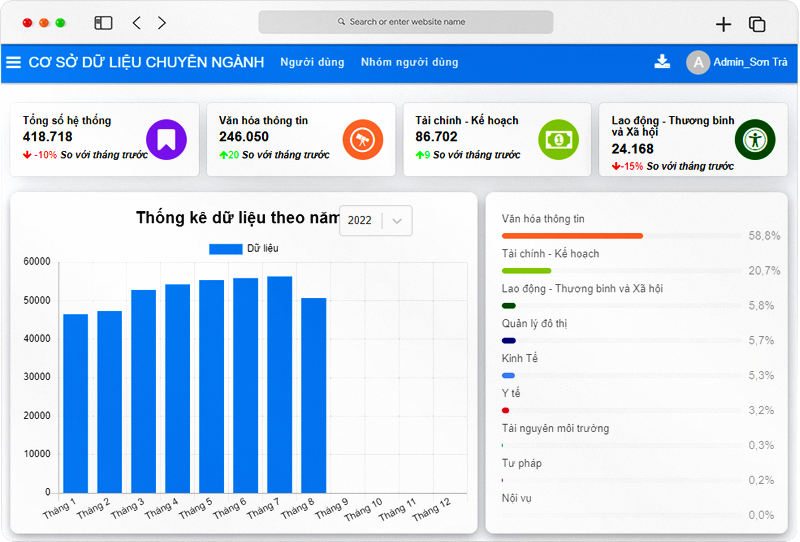Viewport: 800px width, 542px height.
Task: Click the download icon in header
Action: point(662,61)
